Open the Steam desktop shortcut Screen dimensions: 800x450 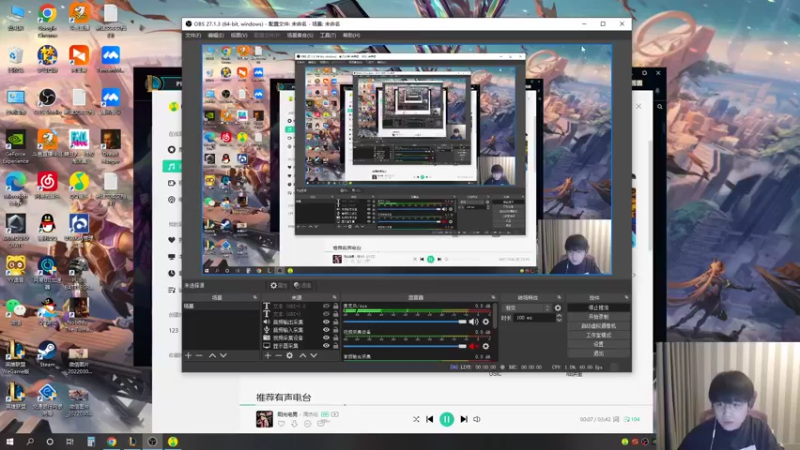(x=47, y=354)
